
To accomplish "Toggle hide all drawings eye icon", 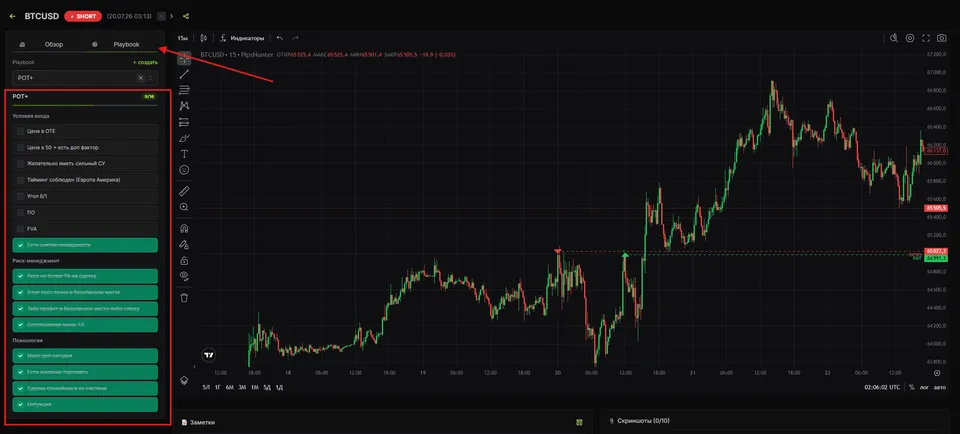I will pos(184,276).
